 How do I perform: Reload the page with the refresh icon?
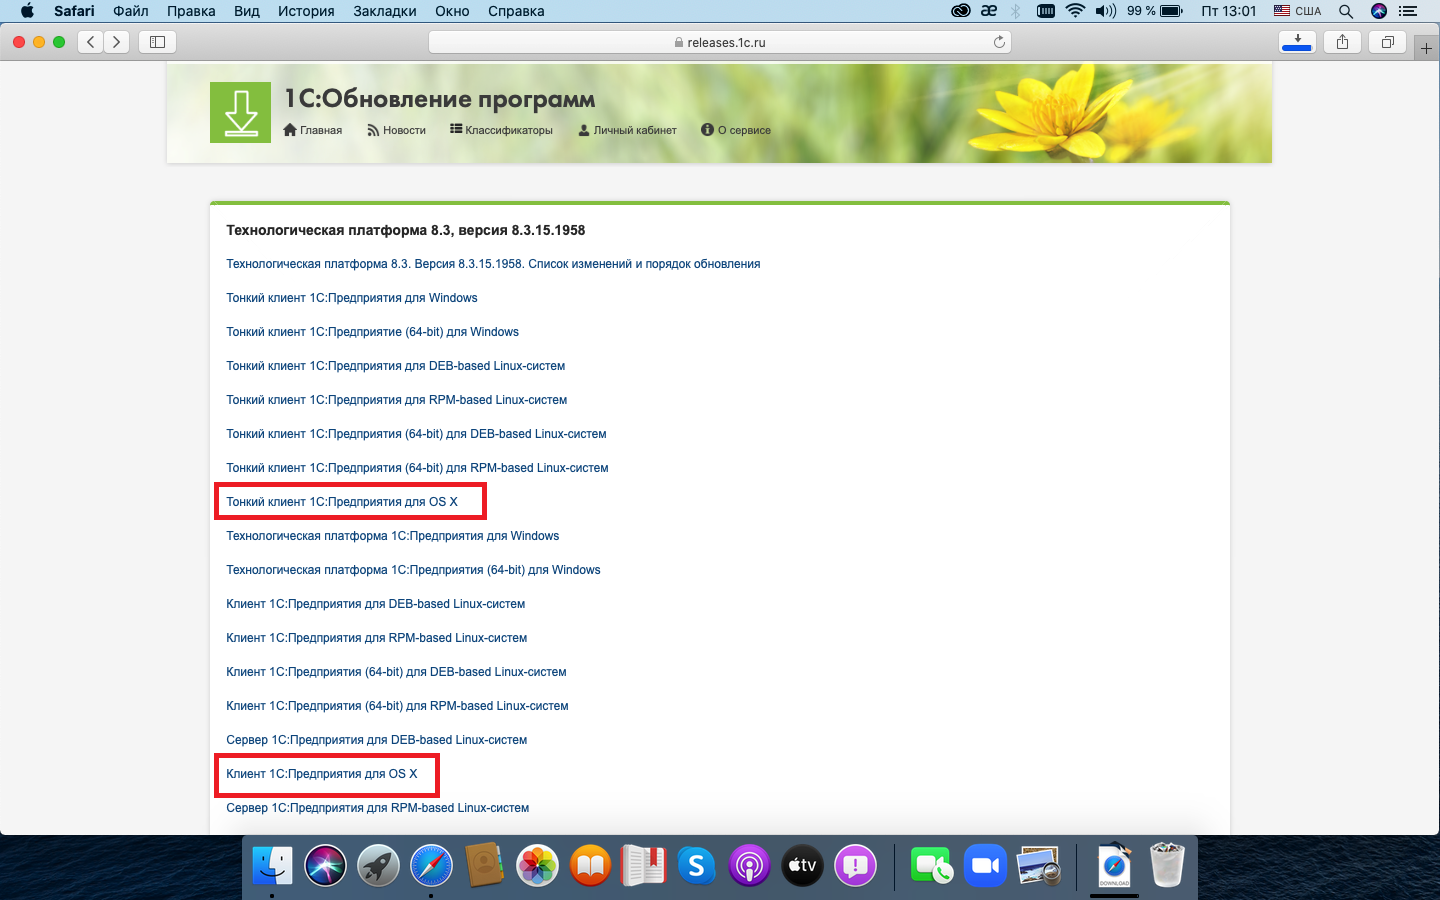[x=999, y=42]
